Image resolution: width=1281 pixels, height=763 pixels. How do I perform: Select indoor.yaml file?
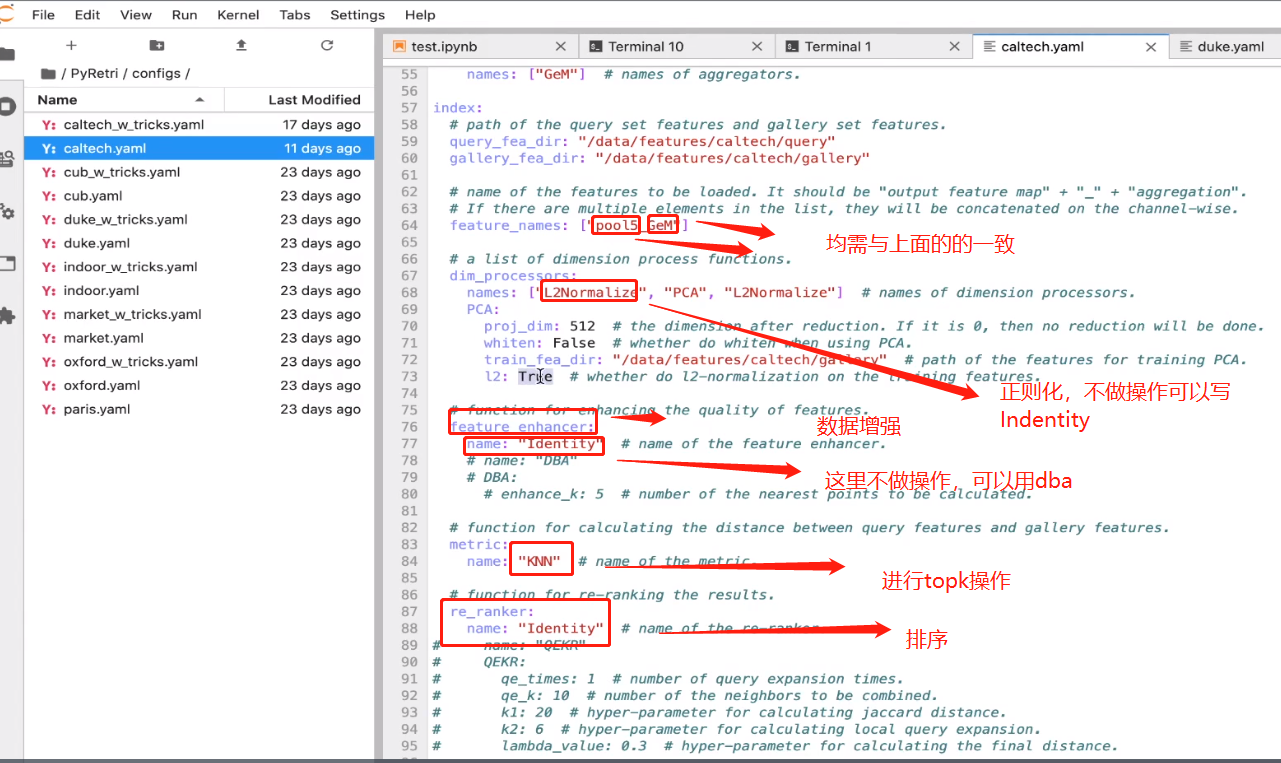click(200, 291)
